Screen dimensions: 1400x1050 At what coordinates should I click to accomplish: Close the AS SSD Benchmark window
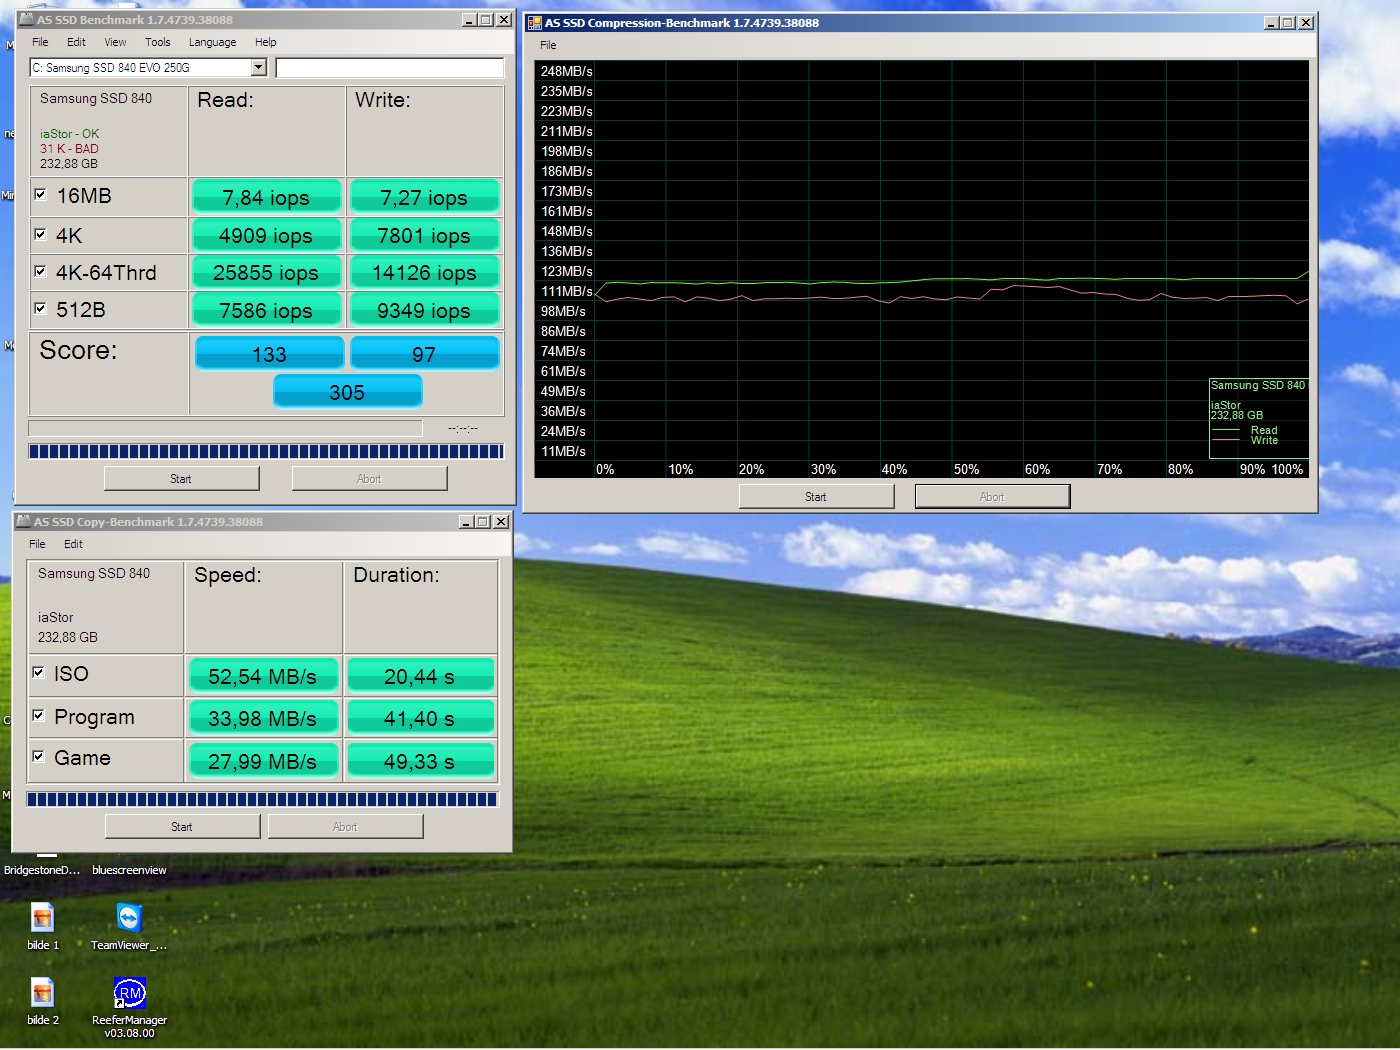[504, 20]
